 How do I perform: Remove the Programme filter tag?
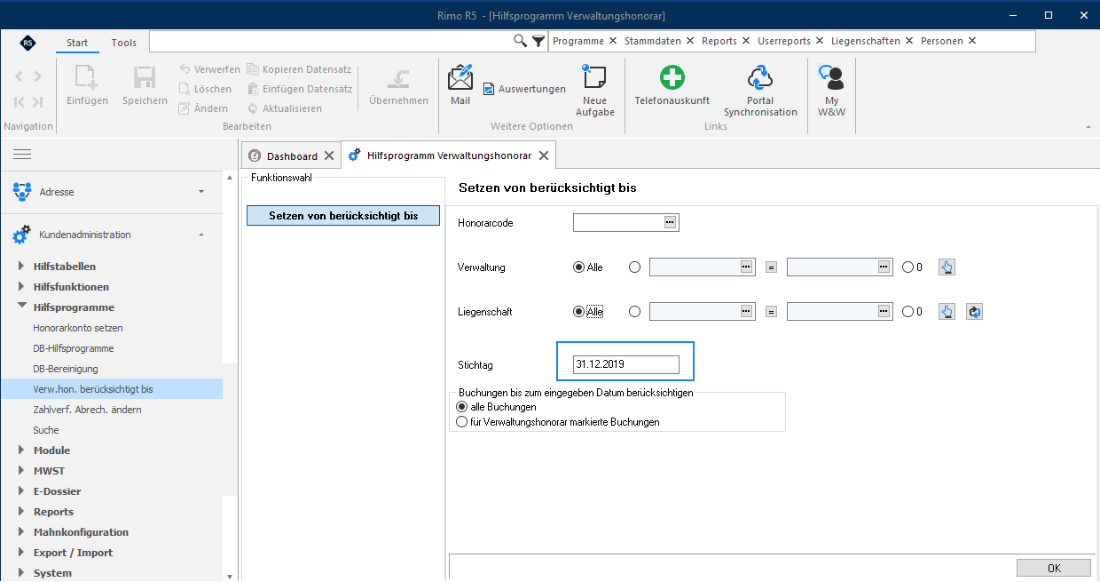tap(612, 41)
